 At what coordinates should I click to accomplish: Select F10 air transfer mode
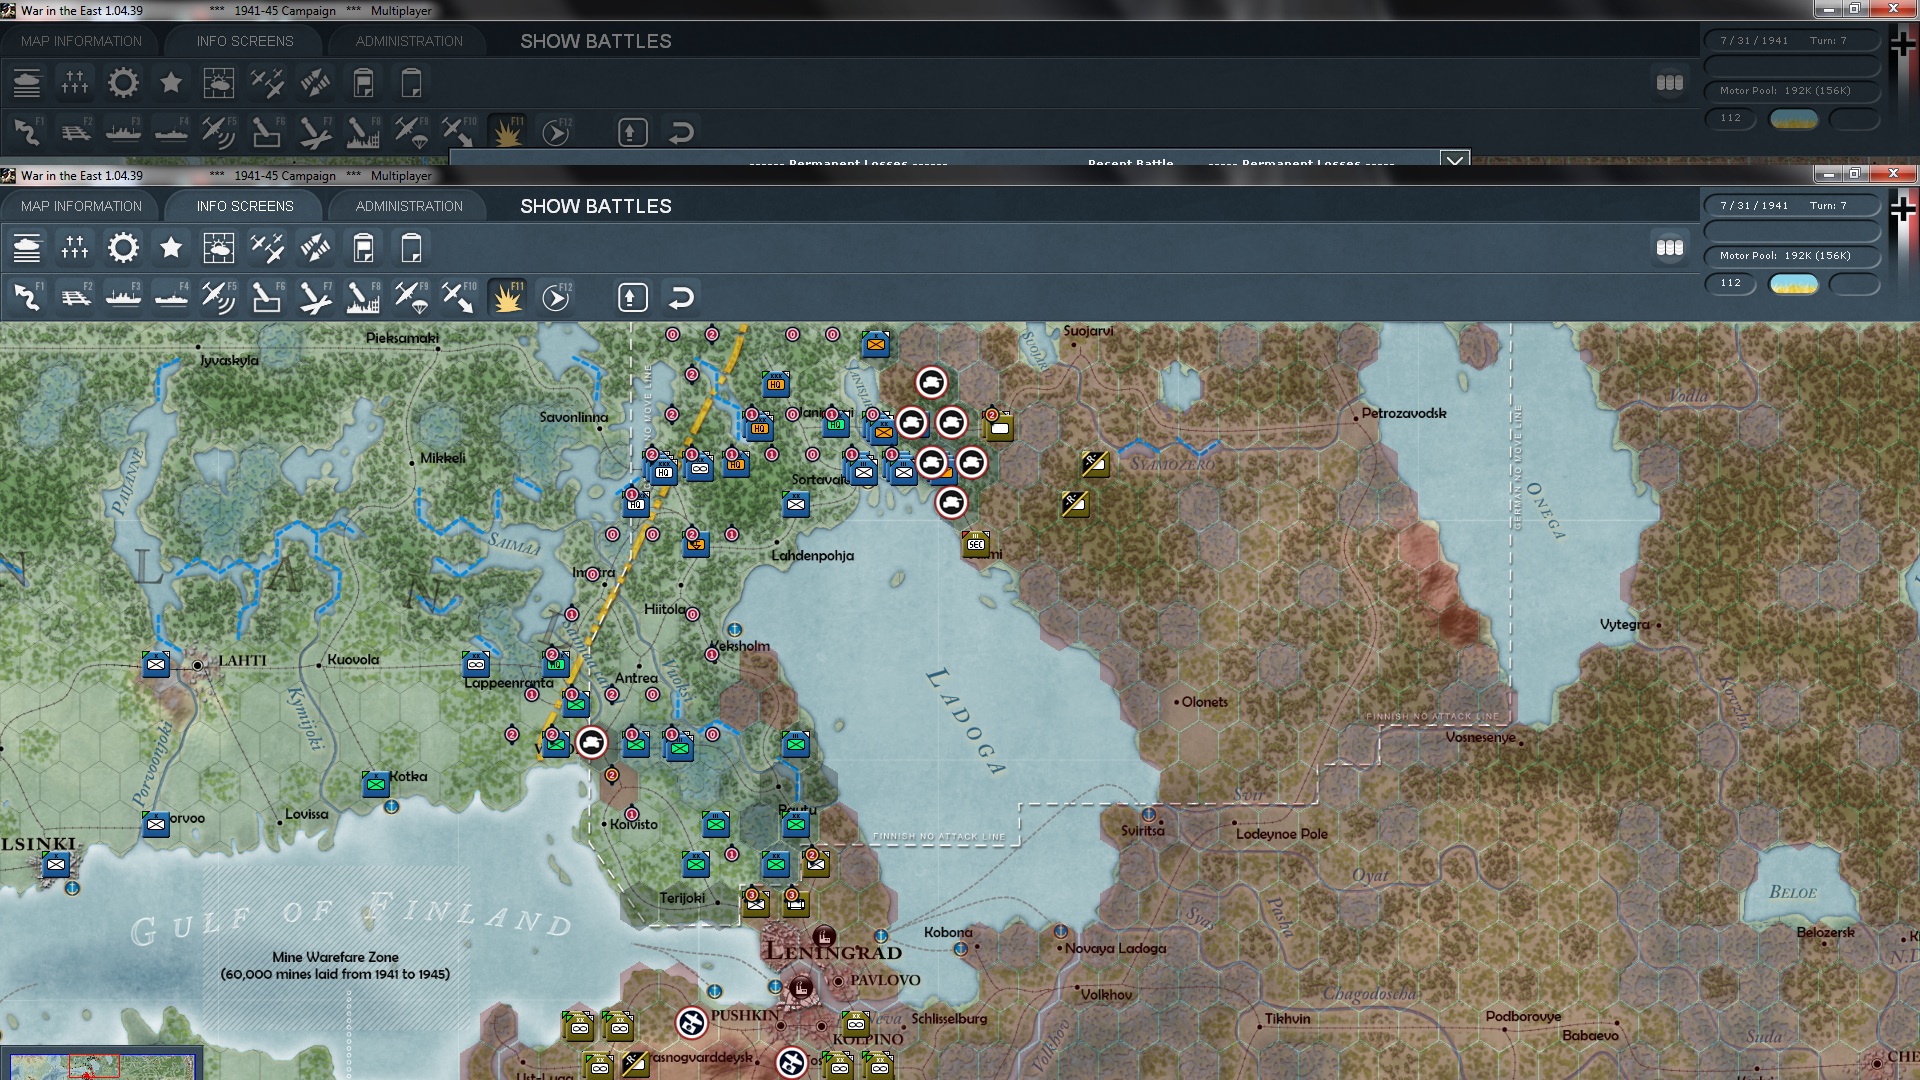click(x=459, y=297)
